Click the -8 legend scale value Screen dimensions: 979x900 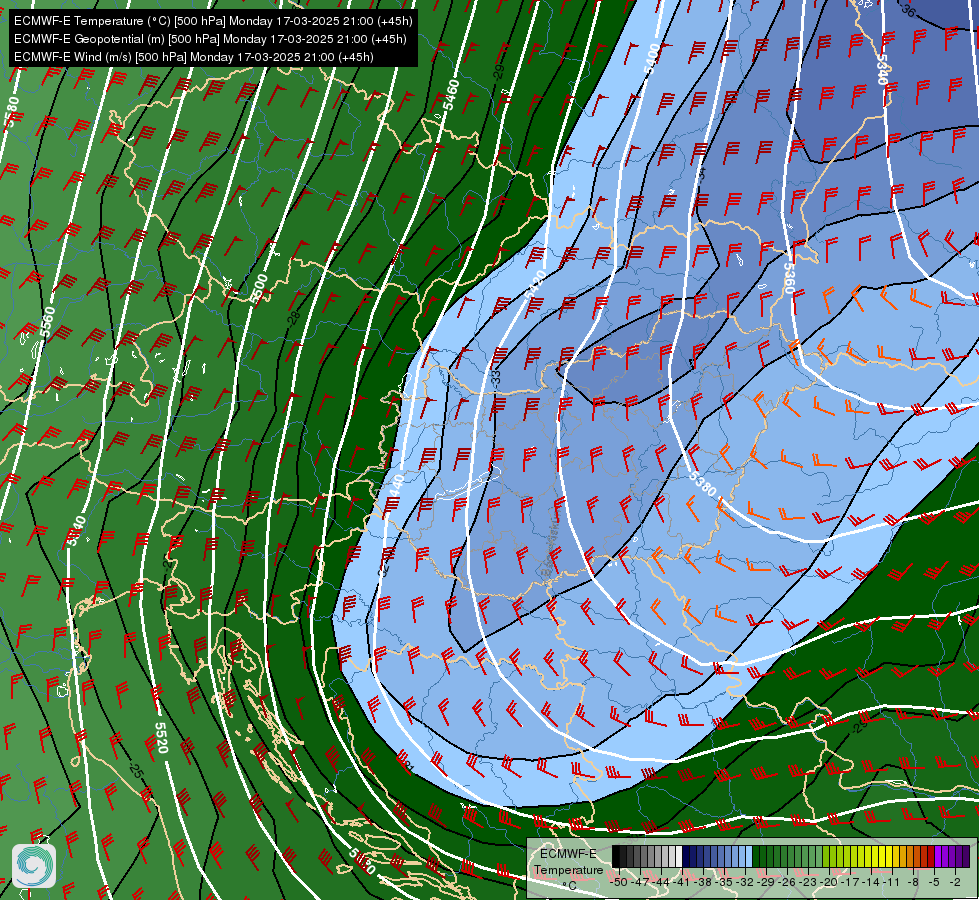pyautogui.click(x=913, y=882)
